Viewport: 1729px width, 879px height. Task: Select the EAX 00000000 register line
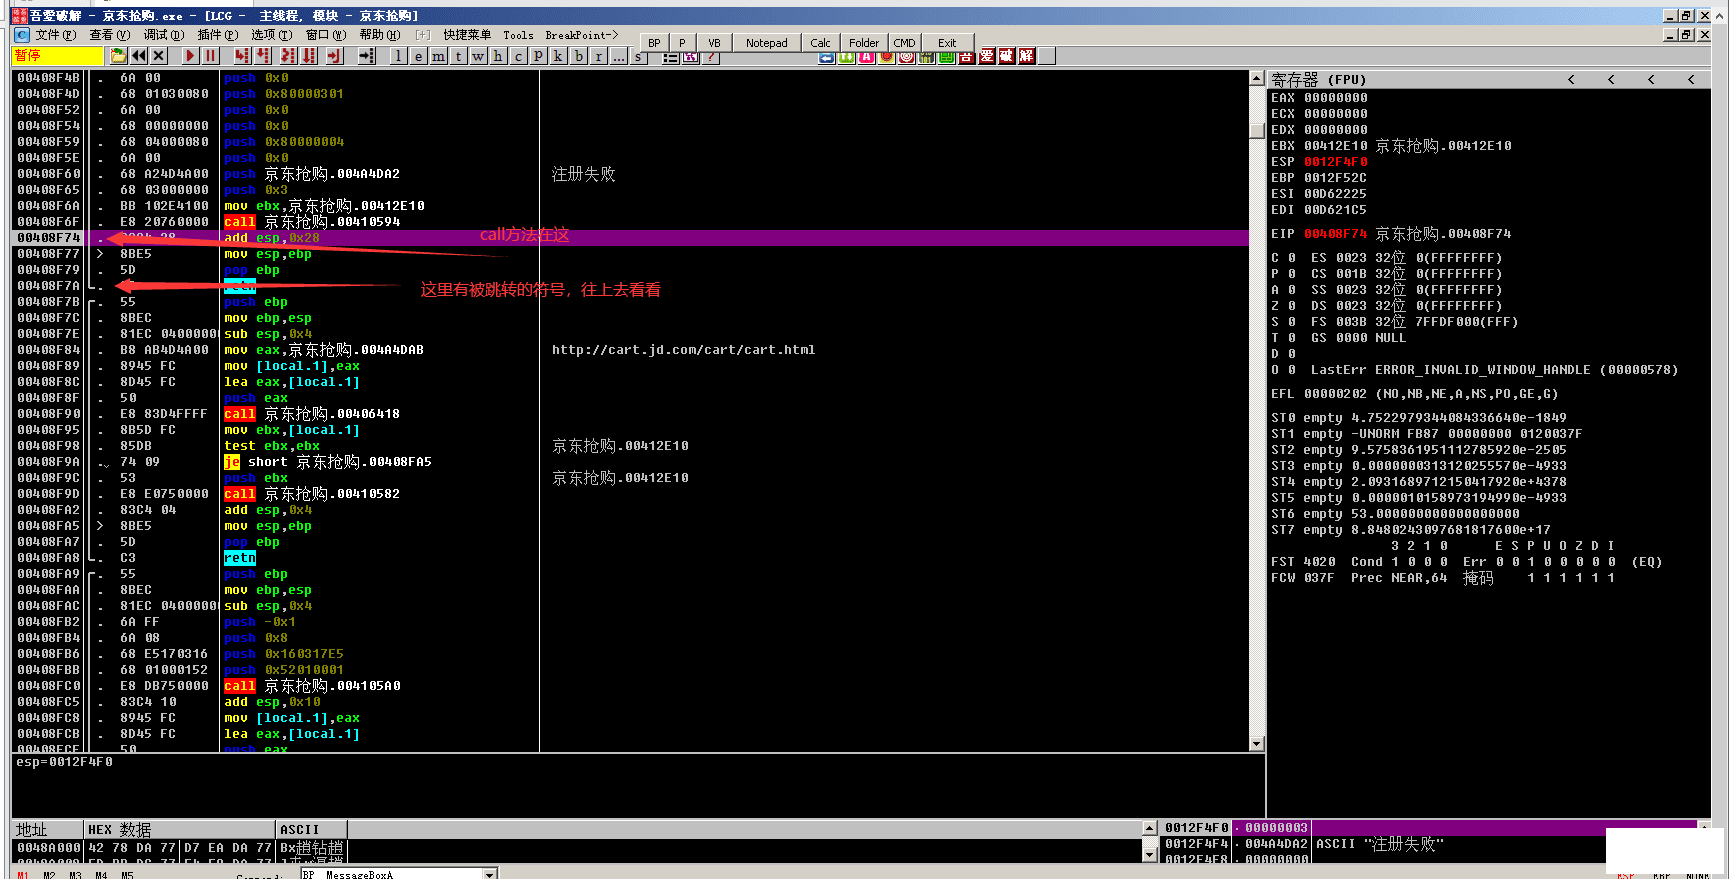pos(1319,98)
